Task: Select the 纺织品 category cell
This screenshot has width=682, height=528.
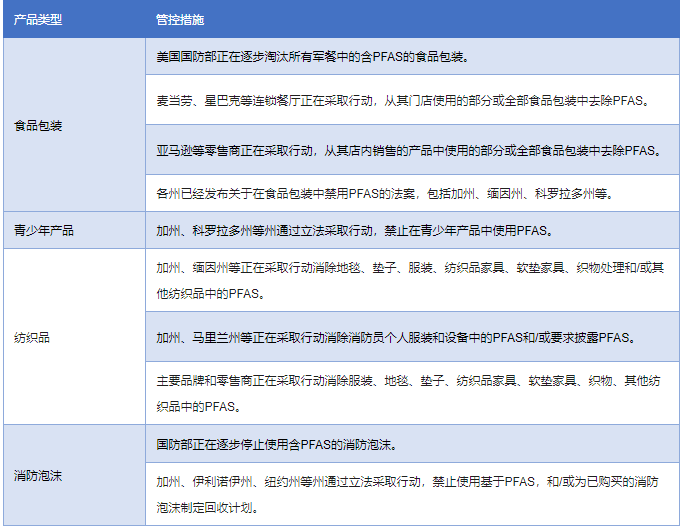Action: coord(32,338)
